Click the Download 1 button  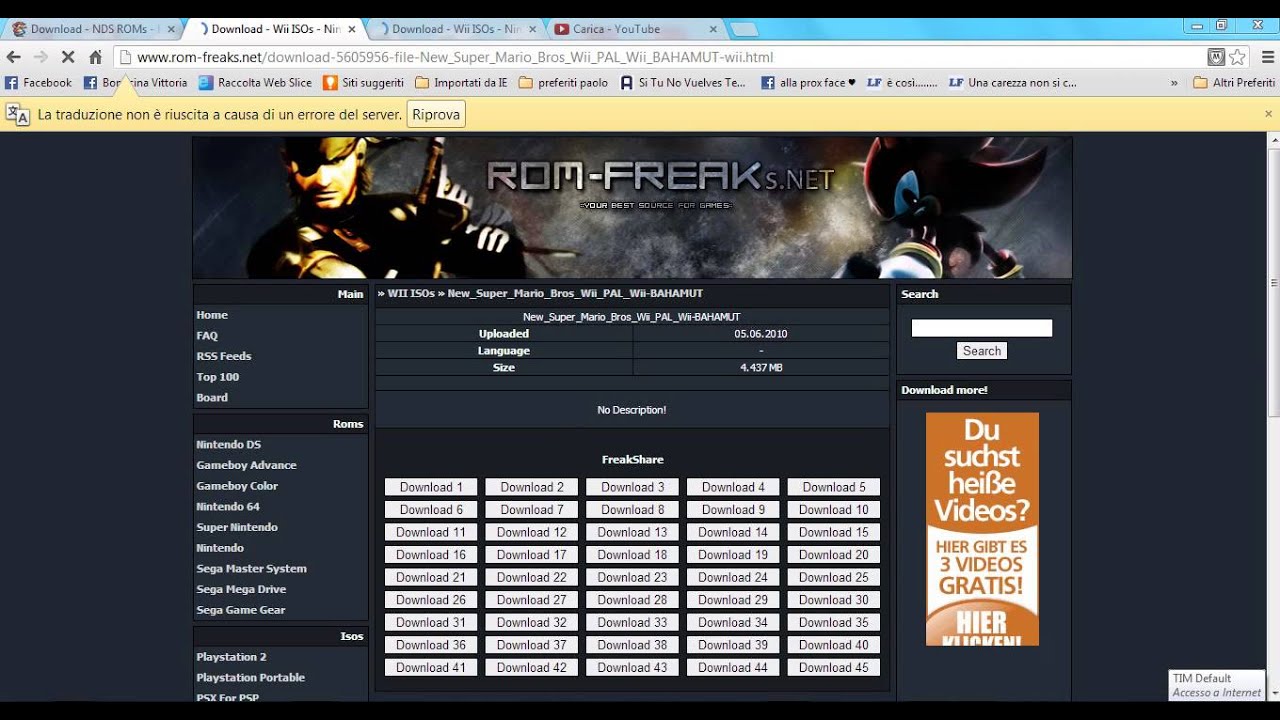tap(431, 487)
